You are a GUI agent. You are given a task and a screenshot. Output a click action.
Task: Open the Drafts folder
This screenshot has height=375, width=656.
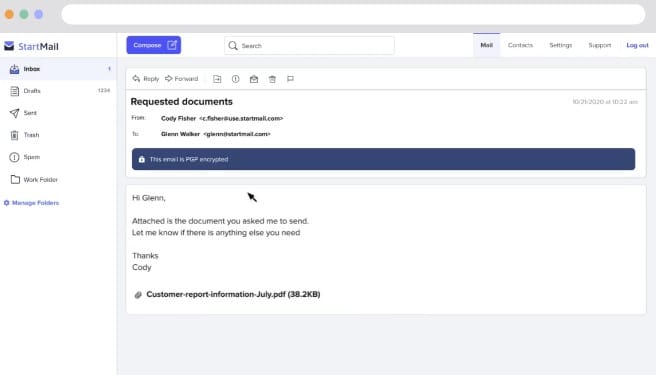tap(58, 91)
